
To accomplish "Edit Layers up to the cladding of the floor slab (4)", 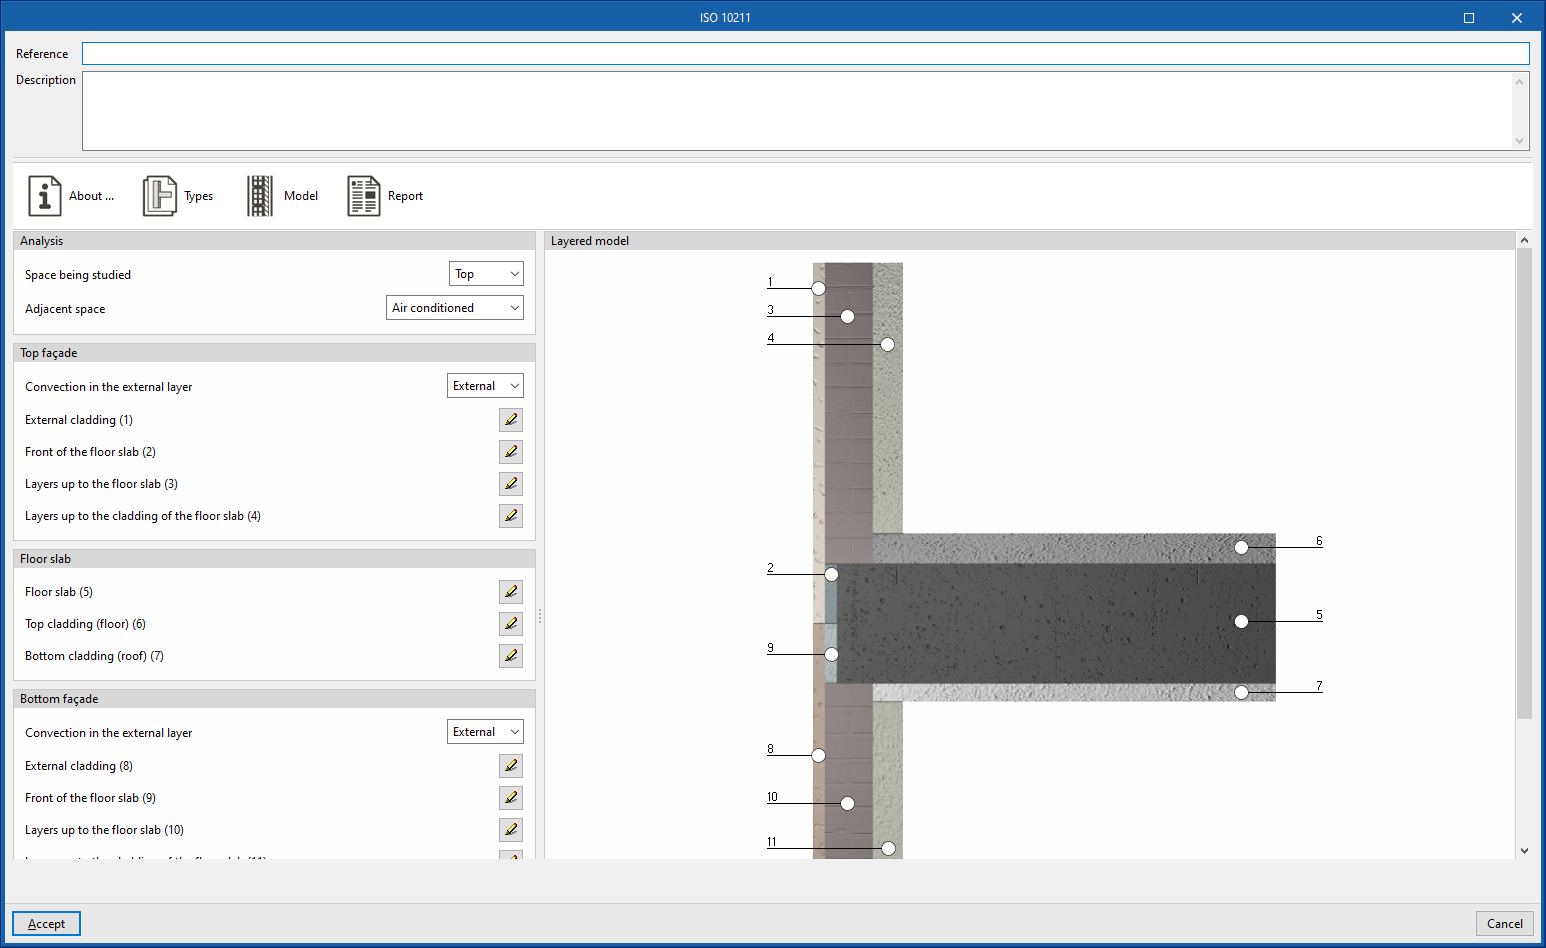I will pos(511,516).
